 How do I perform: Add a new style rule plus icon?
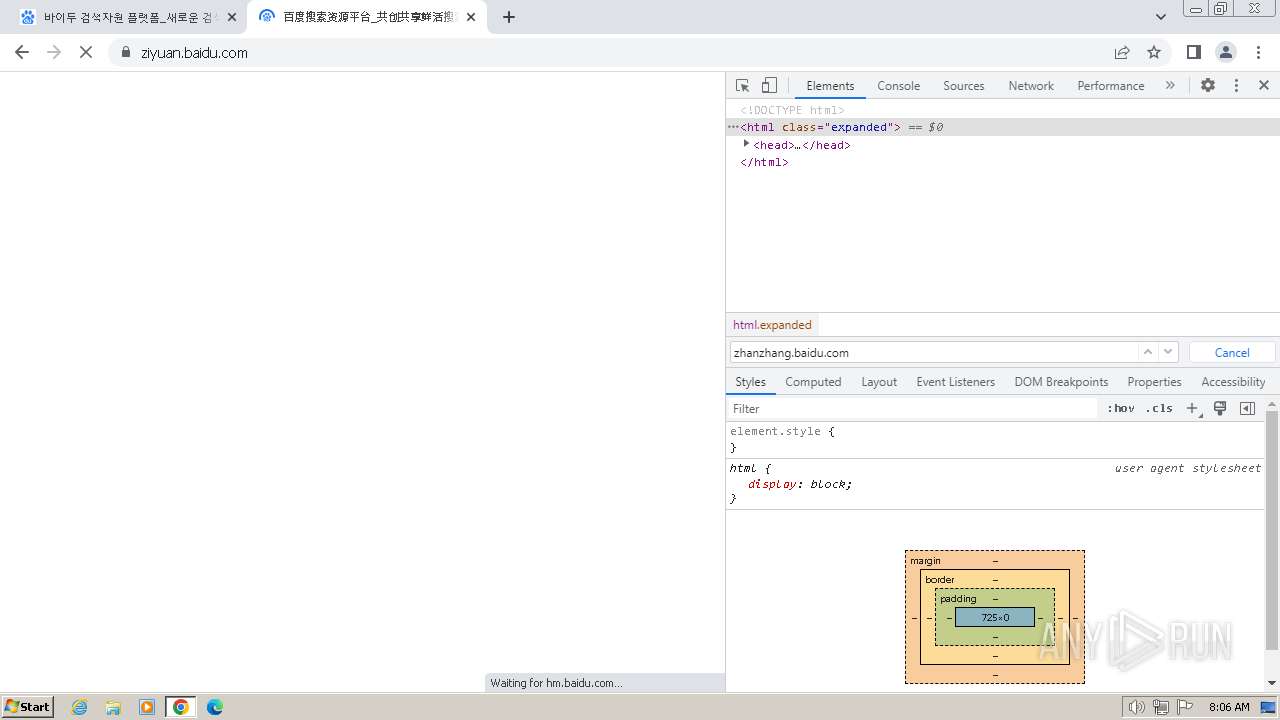[1192, 408]
